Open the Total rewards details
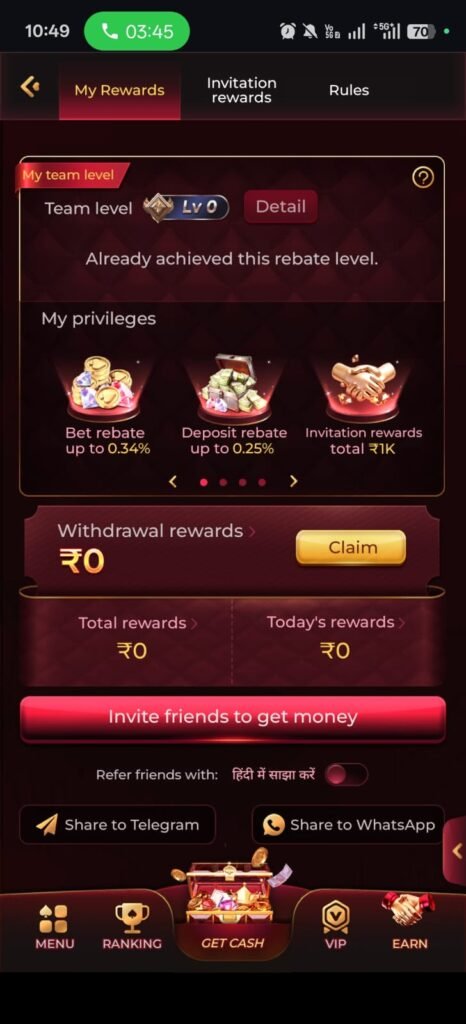Viewport: 466px width, 1024px height. coord(132,637)
